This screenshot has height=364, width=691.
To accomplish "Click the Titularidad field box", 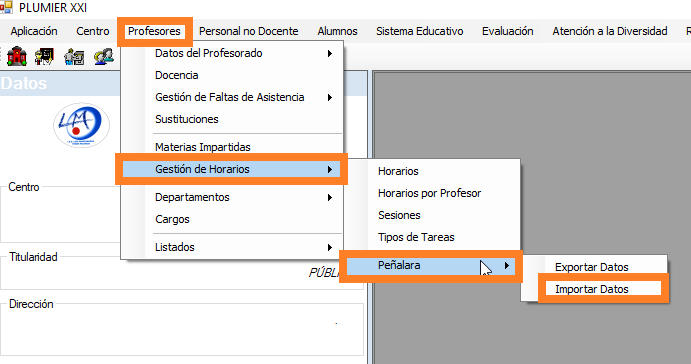I will click(x=182, y=273).
